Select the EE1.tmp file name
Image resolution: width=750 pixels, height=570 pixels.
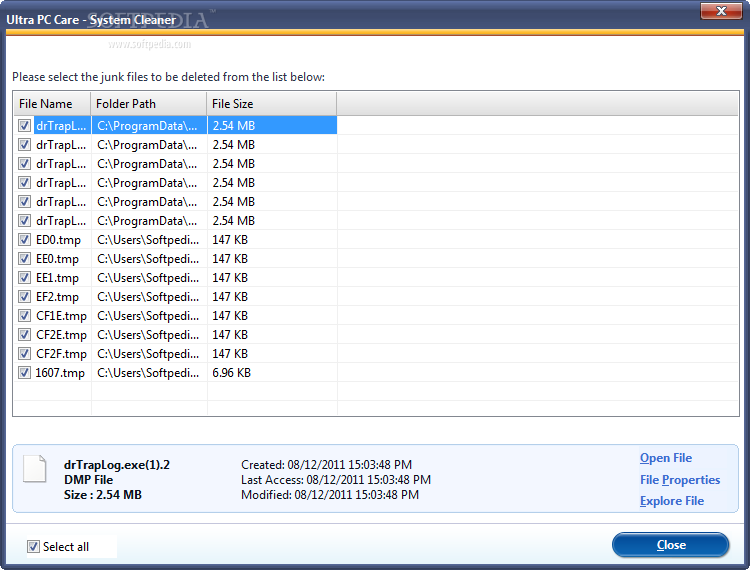[57, 278]
